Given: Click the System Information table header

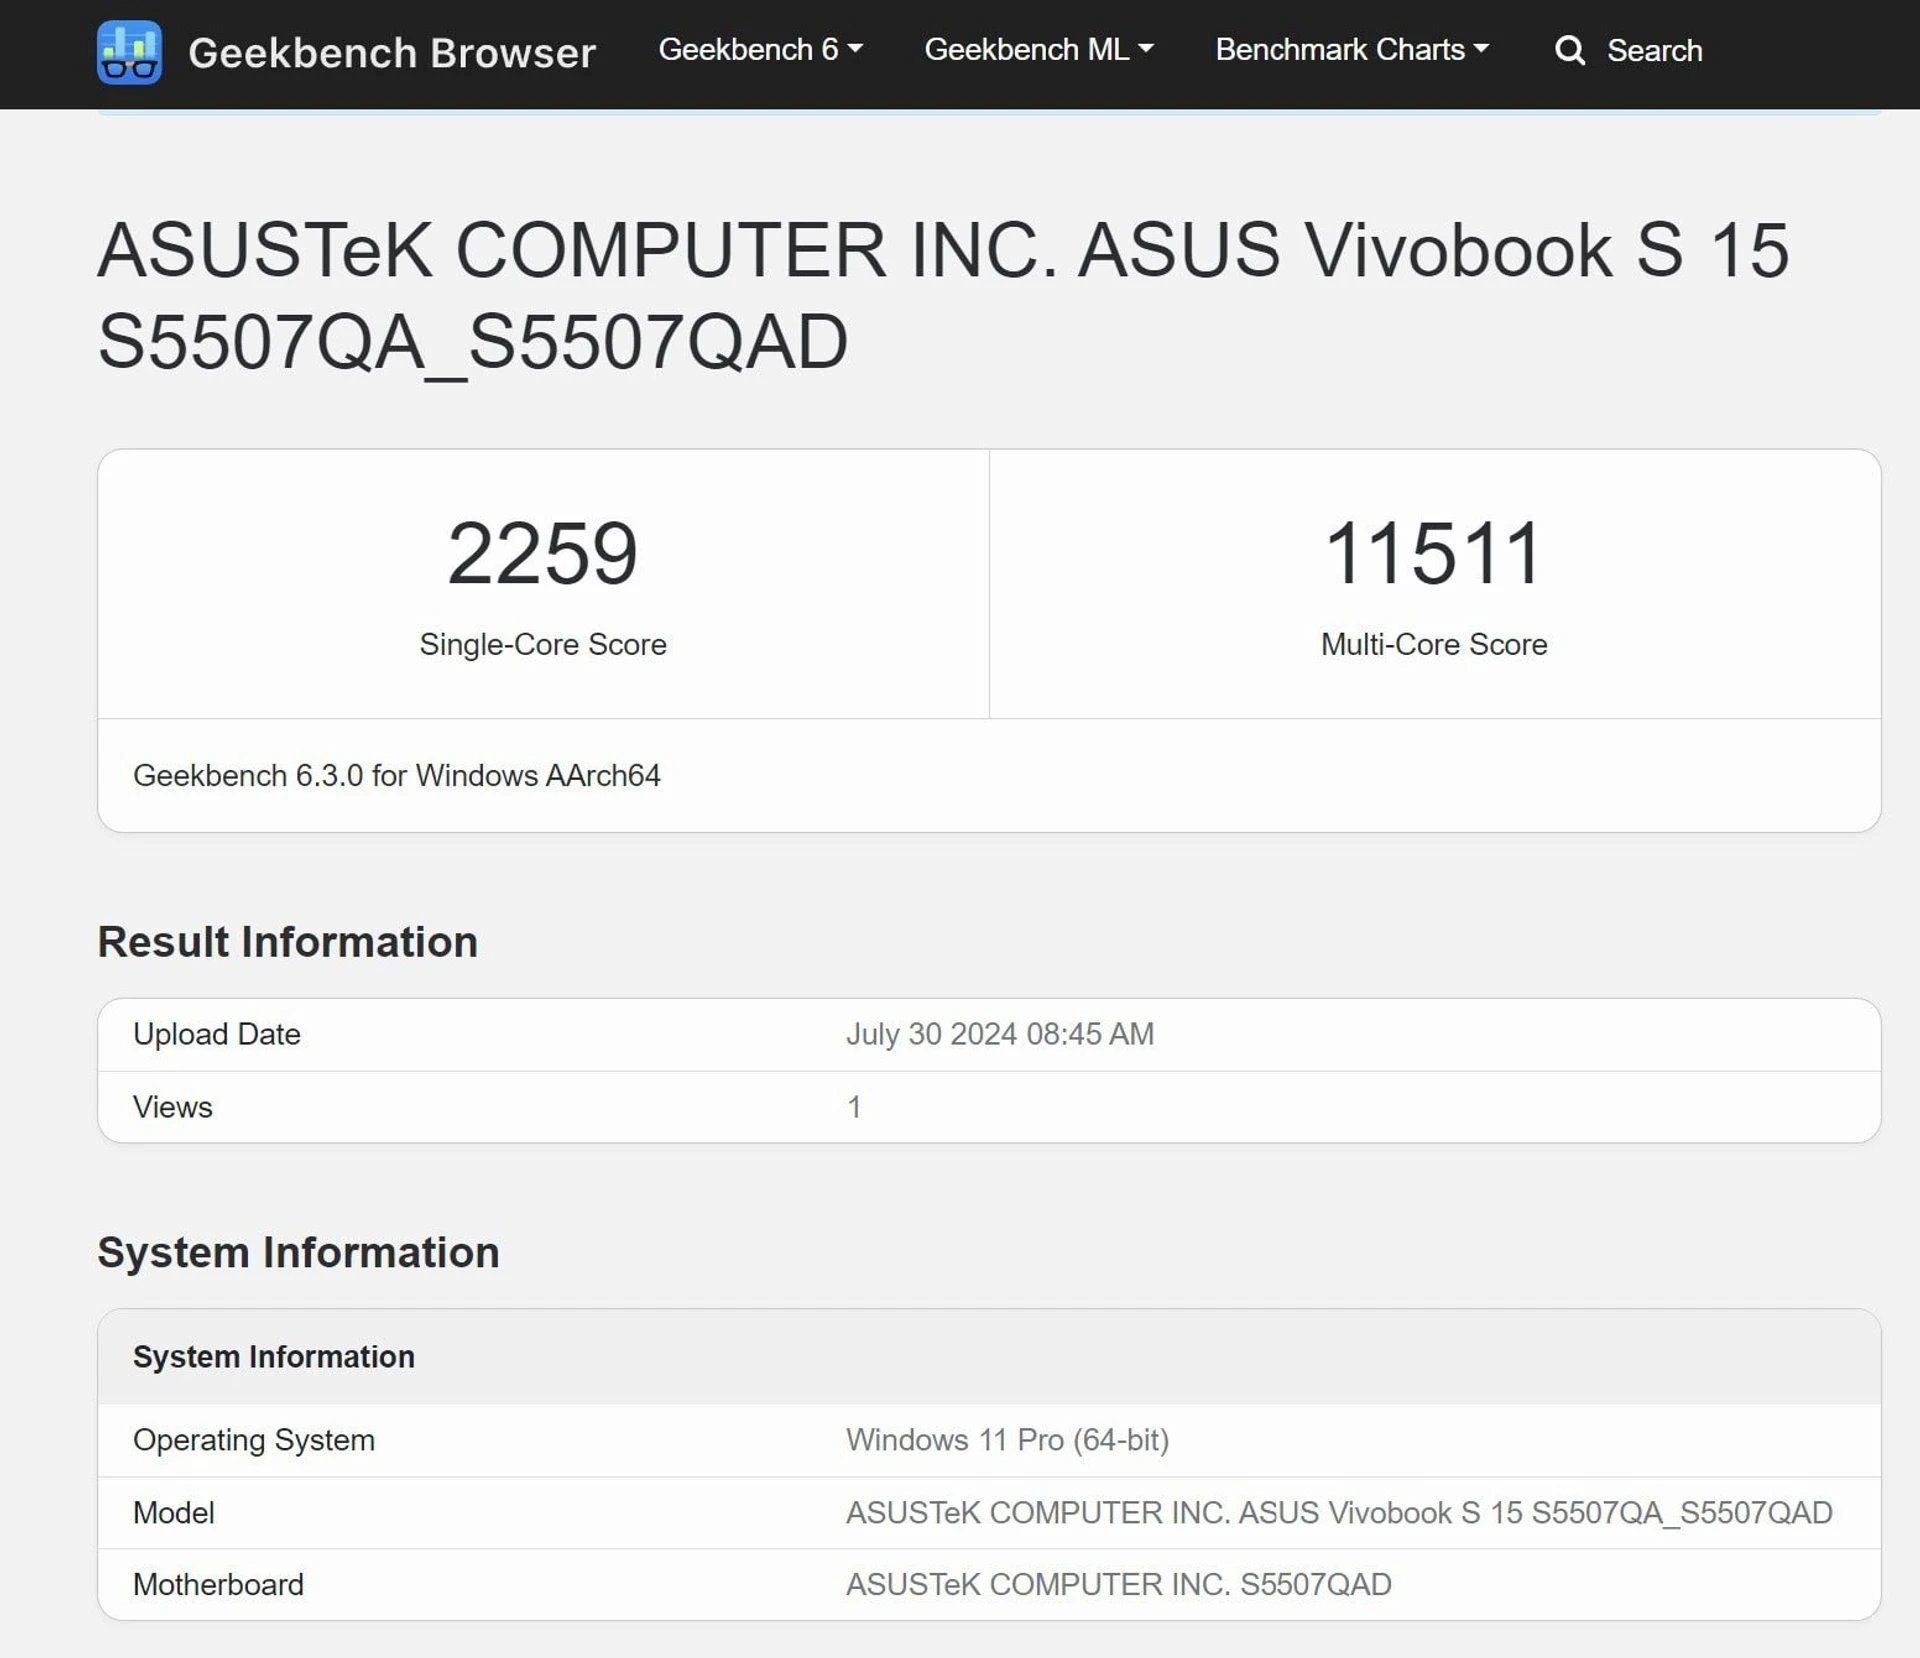Looking at the screenshot, I should pos(274,1357).
